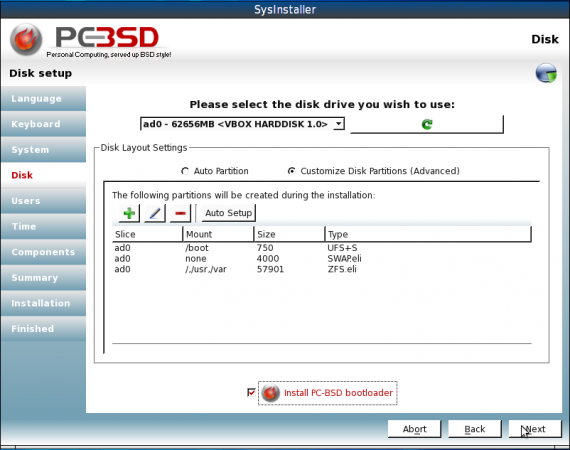Click the Back button
The width and height of the screenshot is (570, 450).
point(475,429)
